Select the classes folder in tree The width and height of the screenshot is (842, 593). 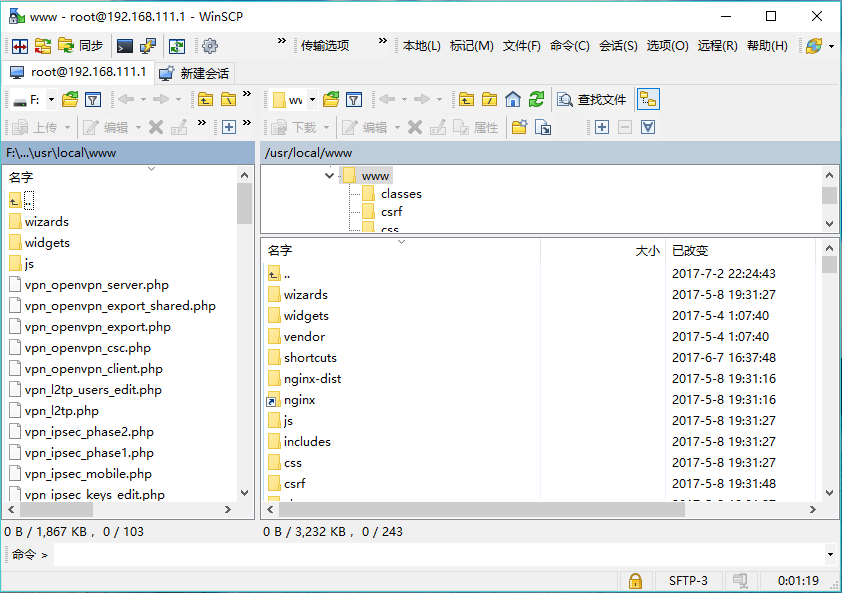click(x=401, y=194)
